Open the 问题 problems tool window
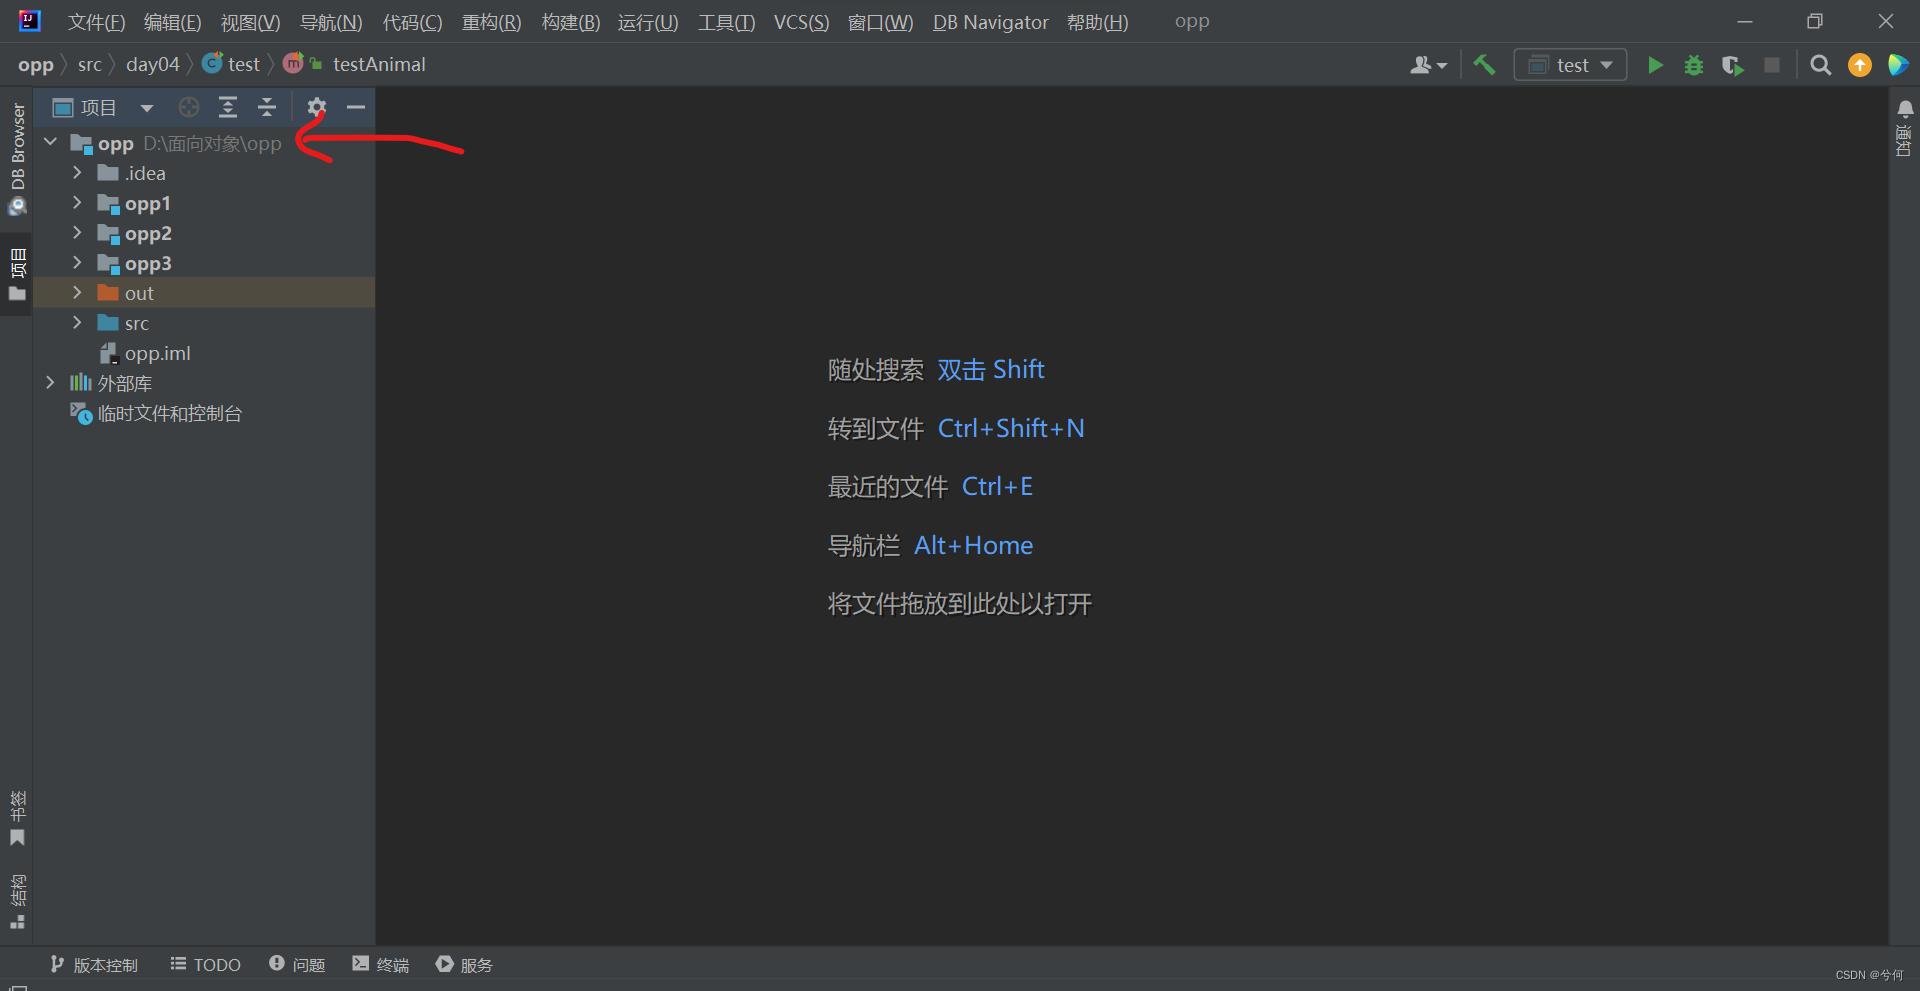The image size is (1920, 991). pyautogui.click(x=297, y=965)
